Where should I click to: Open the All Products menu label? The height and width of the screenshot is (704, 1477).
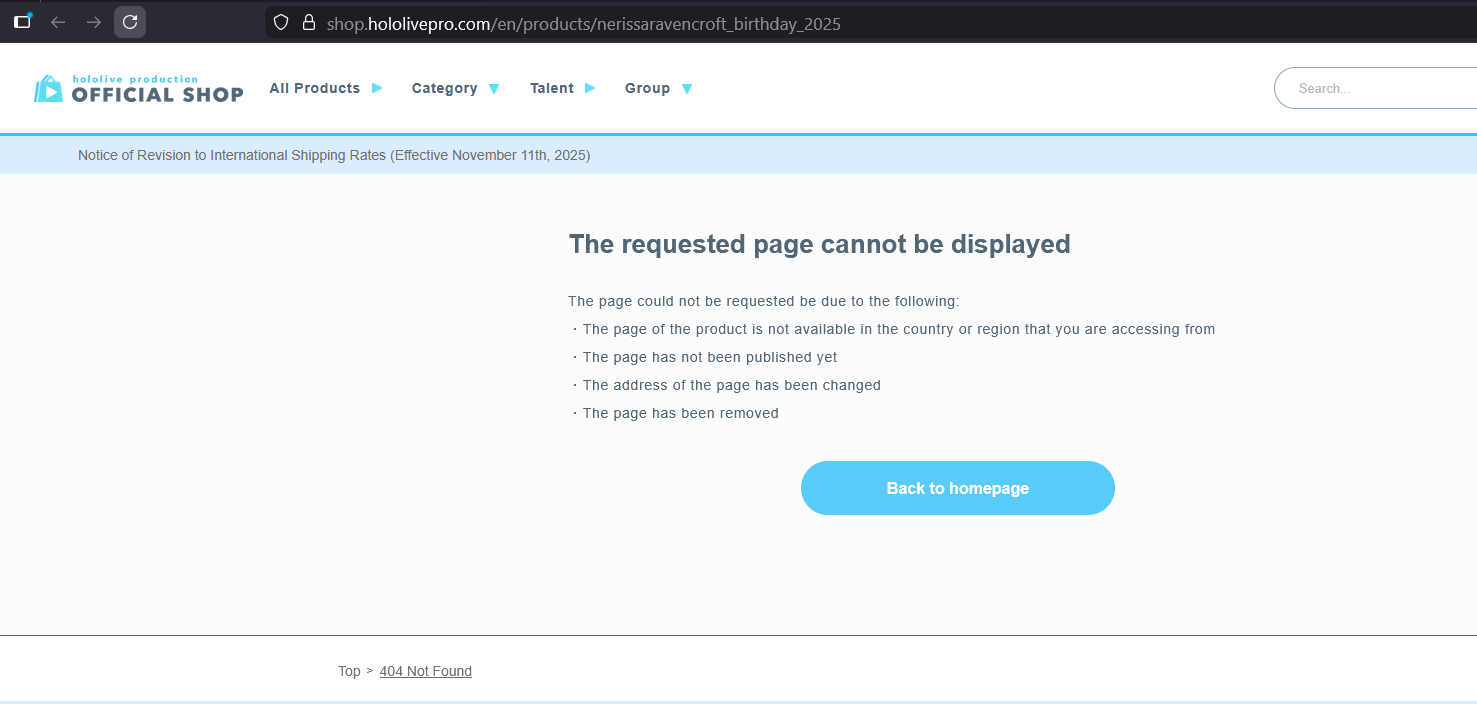[314, 88]
